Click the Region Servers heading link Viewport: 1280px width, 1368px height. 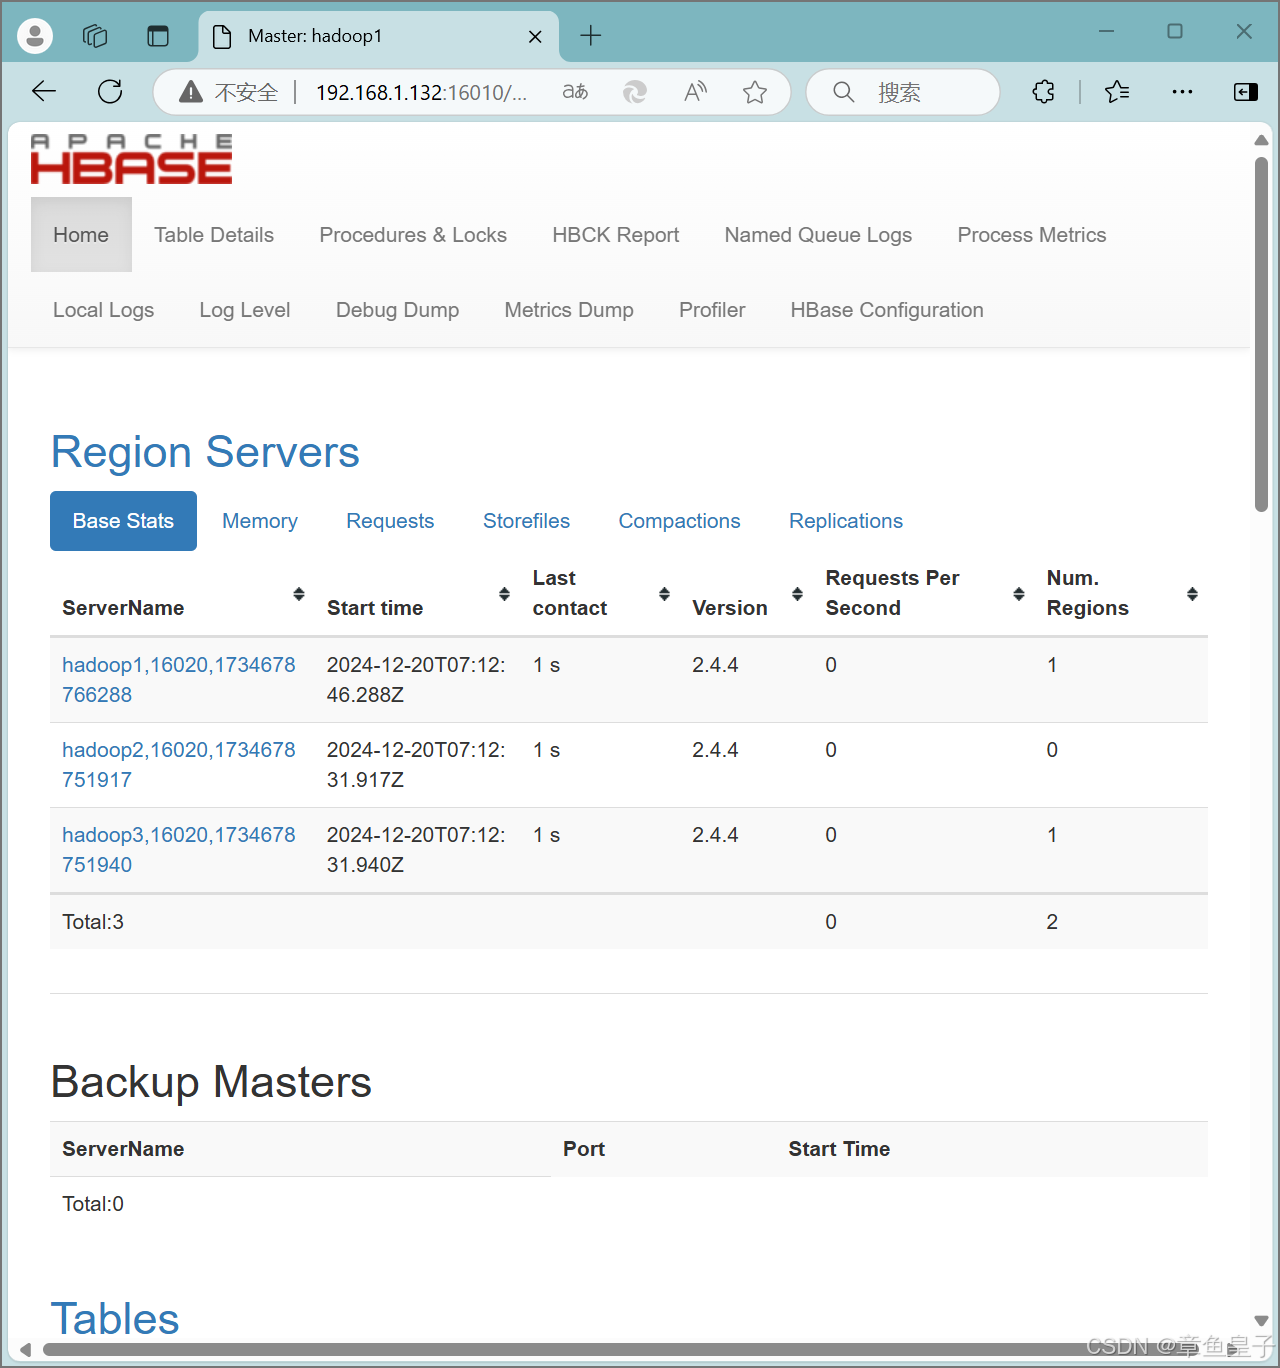tap(205, 452)
